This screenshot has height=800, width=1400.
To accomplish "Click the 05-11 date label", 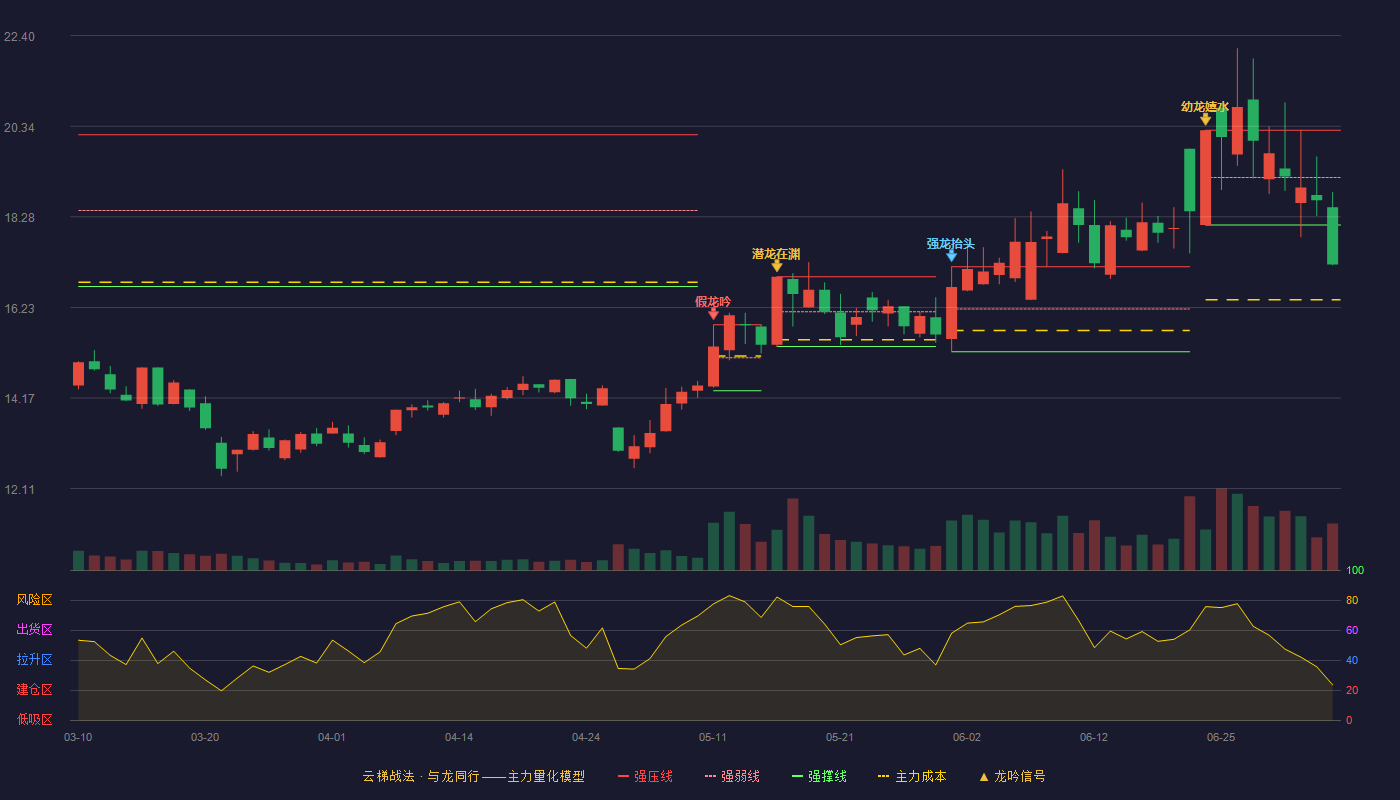I will (x=713, y=737).
